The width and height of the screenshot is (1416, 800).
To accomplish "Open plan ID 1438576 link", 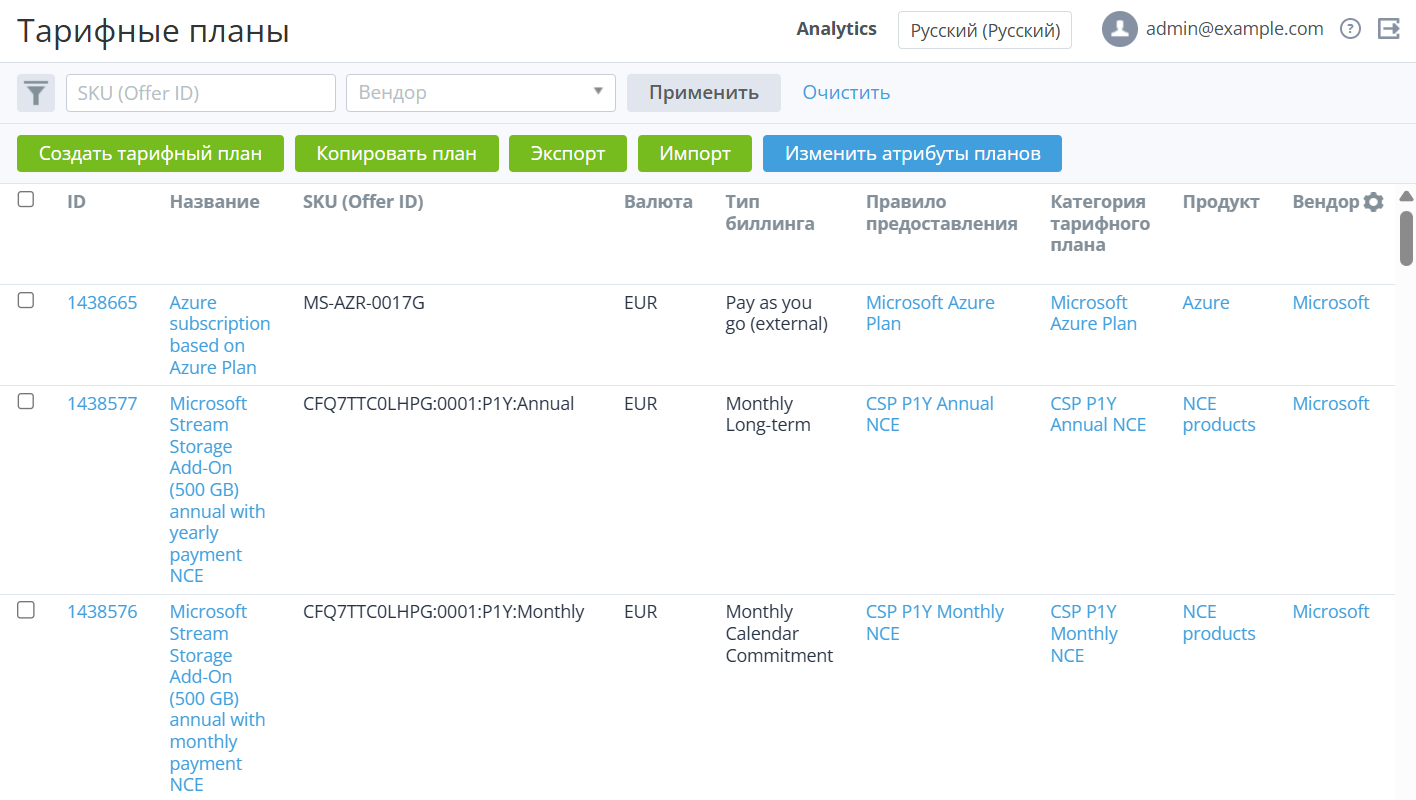I will 102,612.
